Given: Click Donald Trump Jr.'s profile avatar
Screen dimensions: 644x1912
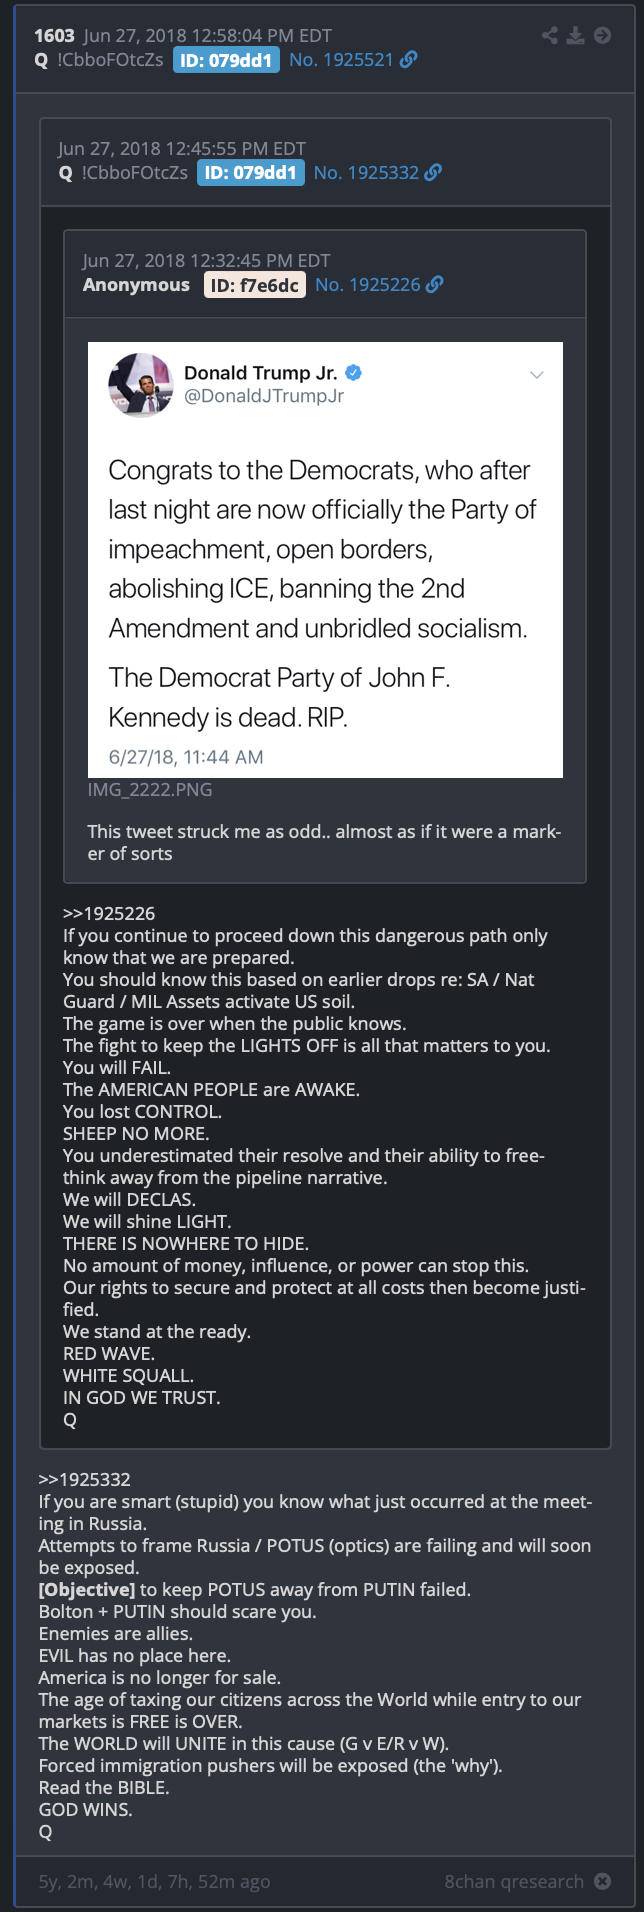Looking at the screenshot, I should pos(141,385).
